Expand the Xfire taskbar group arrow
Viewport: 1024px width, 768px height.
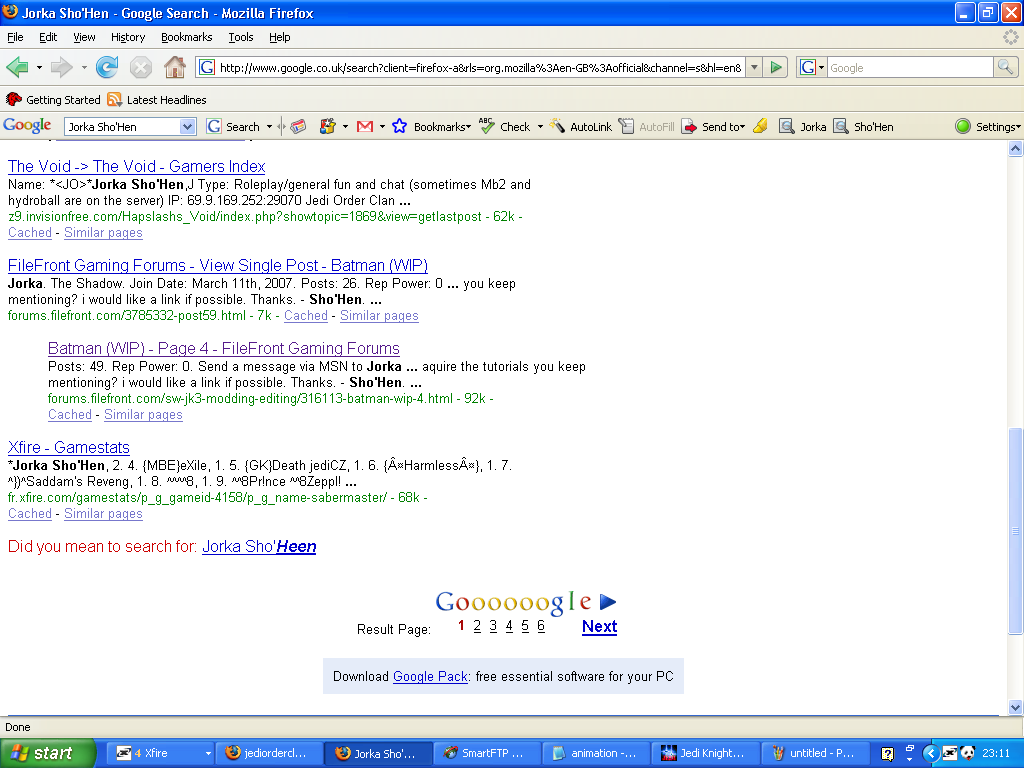click(208, 753)
